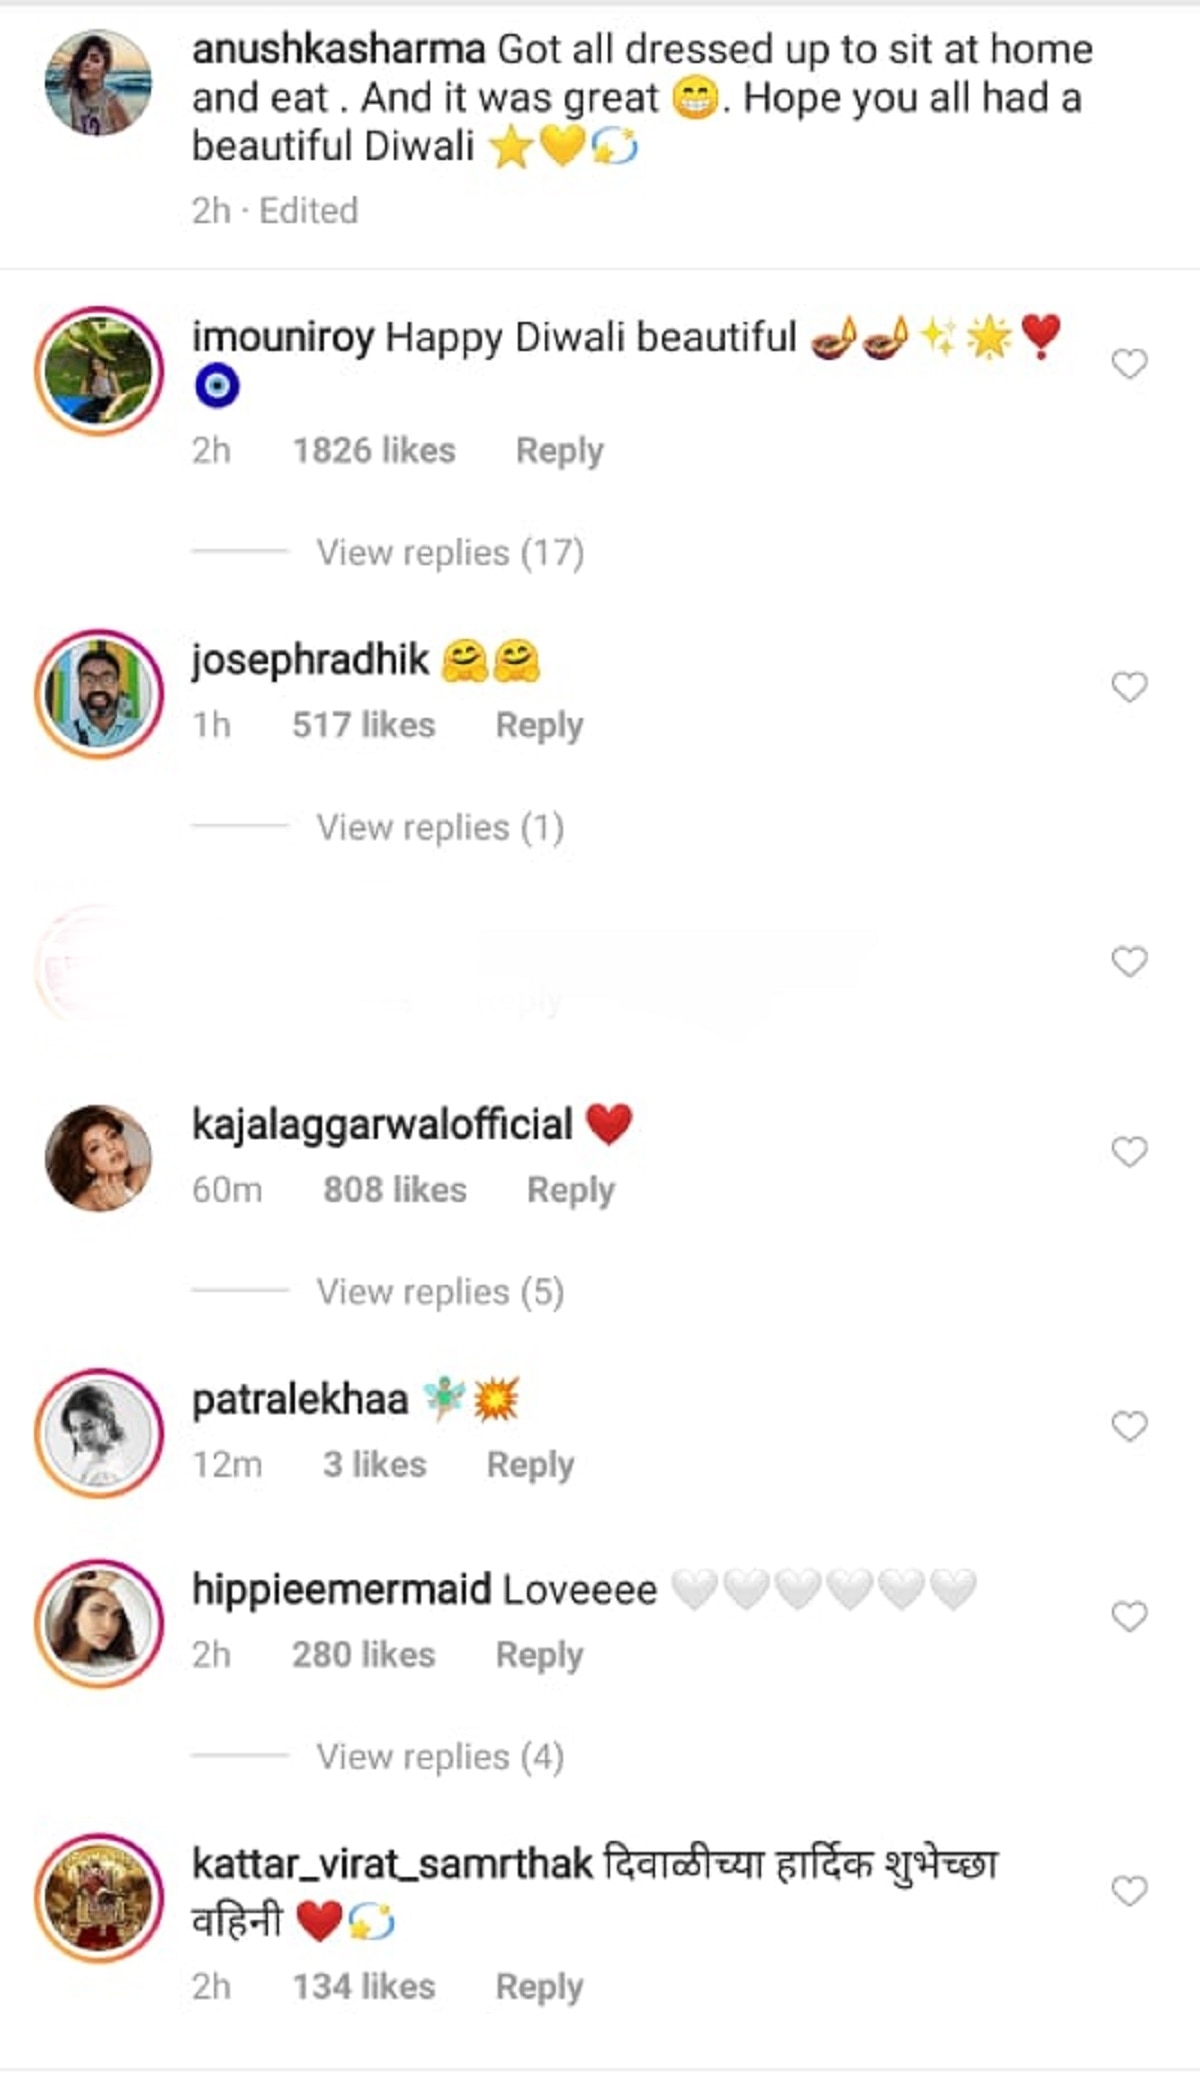Show 5 replies under kajalaggarwalofficial's comment
Viewport: 1200px width, 2091px height.
tap(440, 1292)
